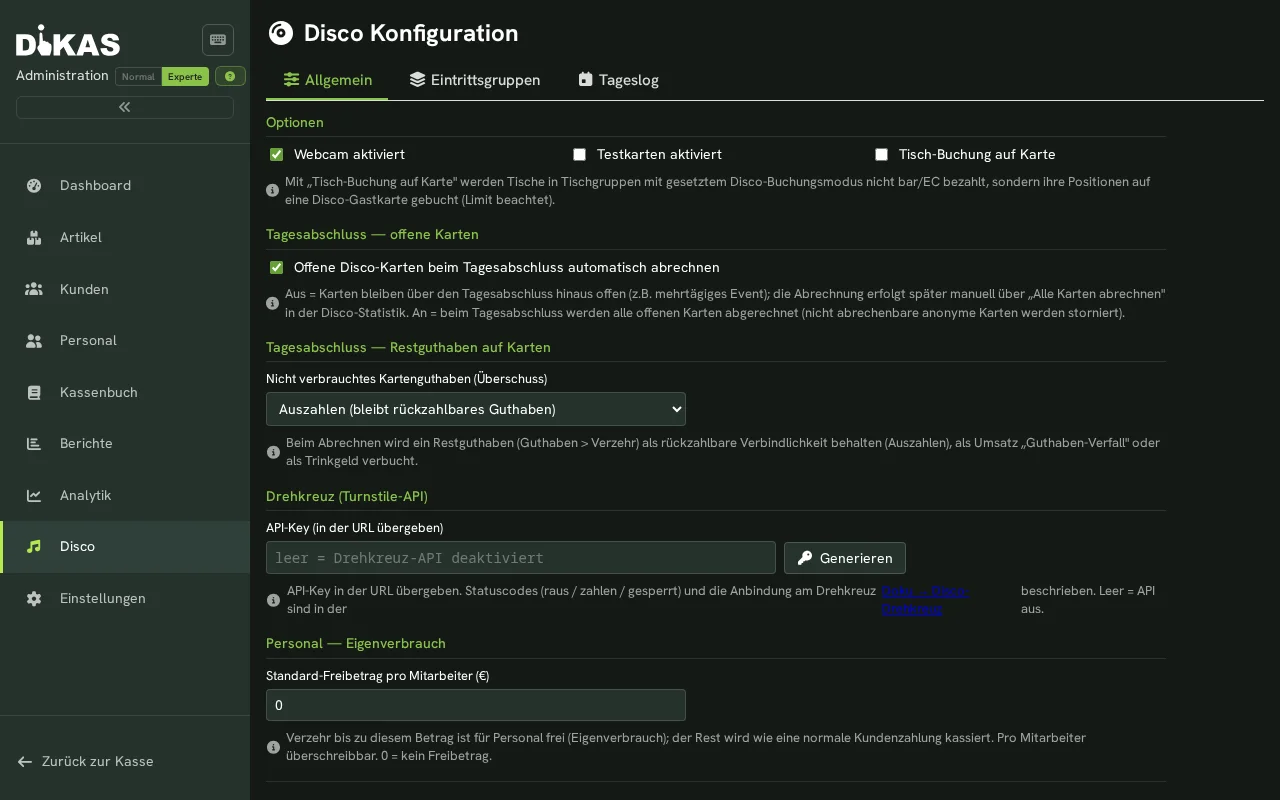The height and width of the screenshot is (800, 1280).
Task: Open the on-screen keyboard icon button
Action: (x=218, y=40)
